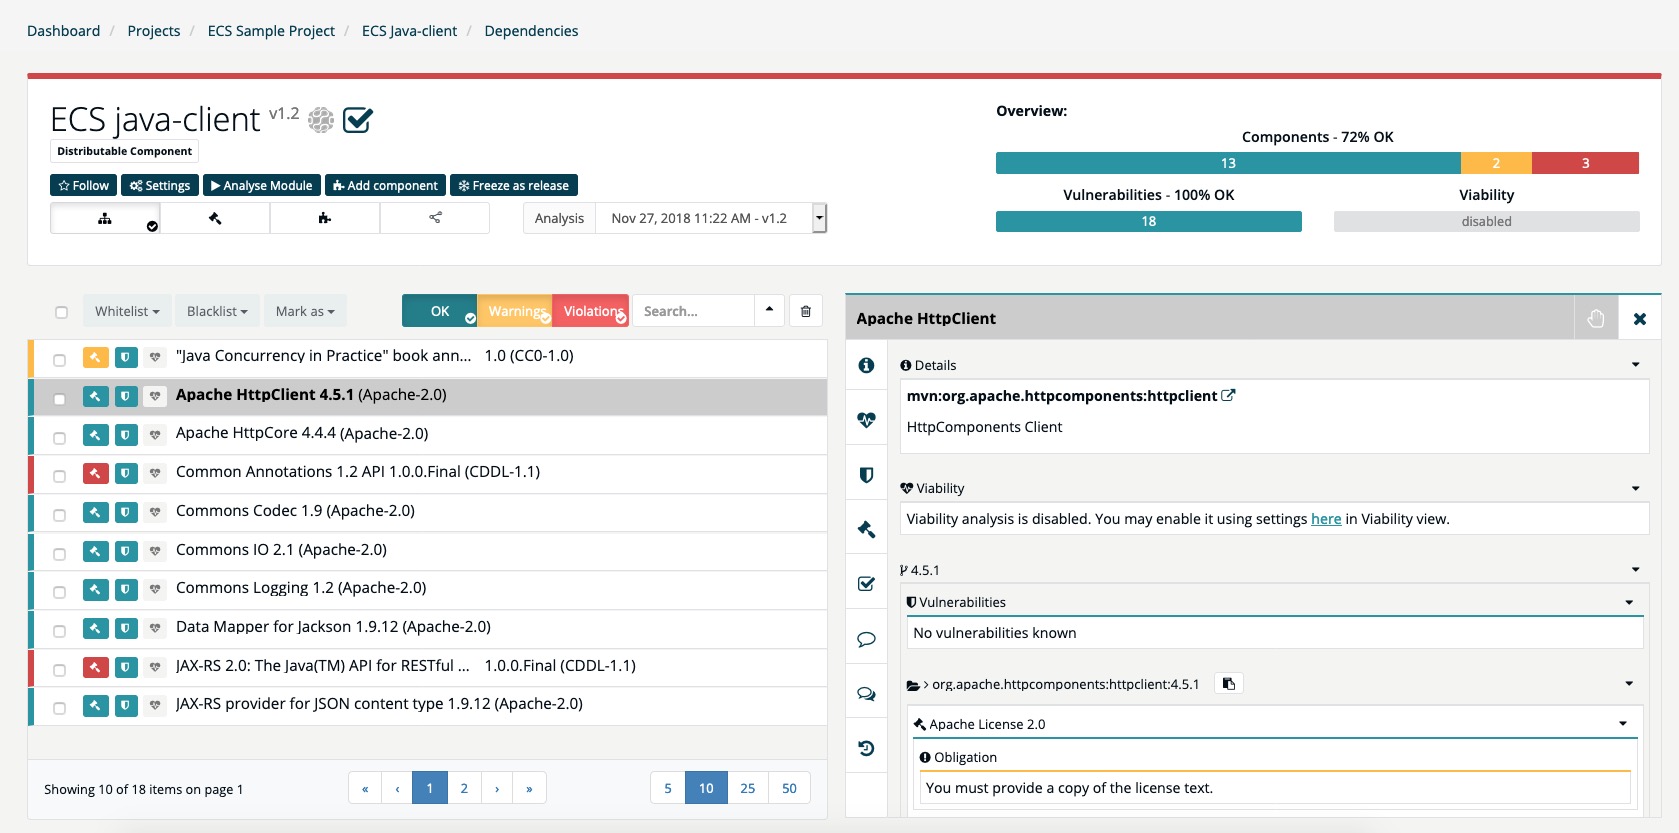Switch to the puzzle-piece components tab
Viewport: 1679px width, 833px height.
click(325, 218)
